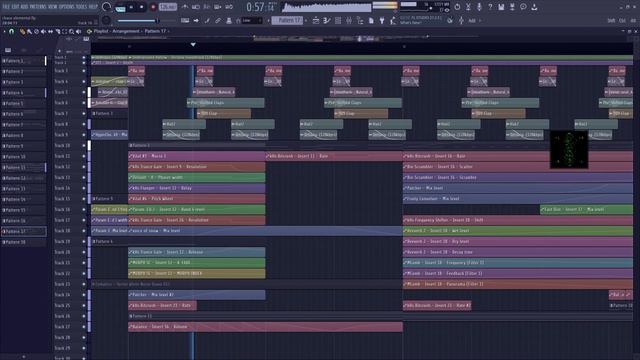This screenshot has width=640, height=360.
Task: Click the red Record button
Action: pyautogui.click(x=153, y=7)
